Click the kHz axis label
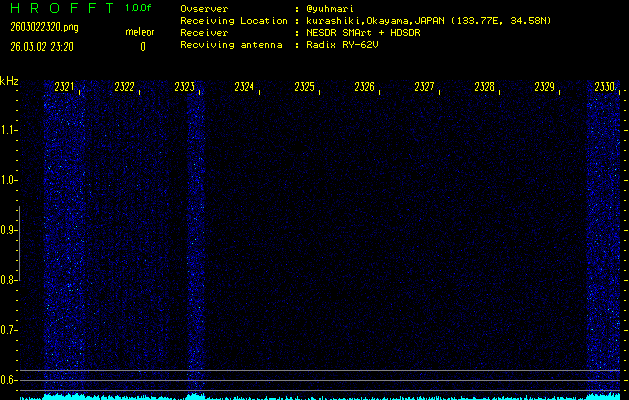Image resolution: width=629 pixels, height=400 pixels. (10, 81)
